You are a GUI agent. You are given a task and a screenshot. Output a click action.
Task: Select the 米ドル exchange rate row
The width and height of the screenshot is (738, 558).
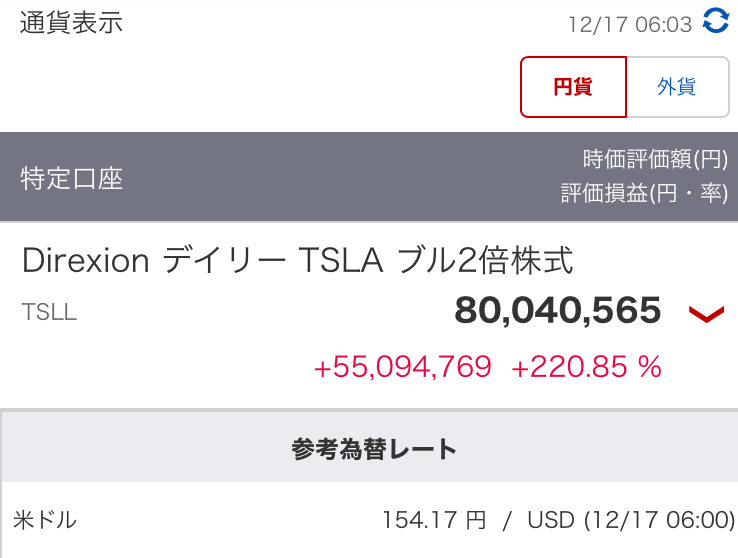tap(369, 520)
